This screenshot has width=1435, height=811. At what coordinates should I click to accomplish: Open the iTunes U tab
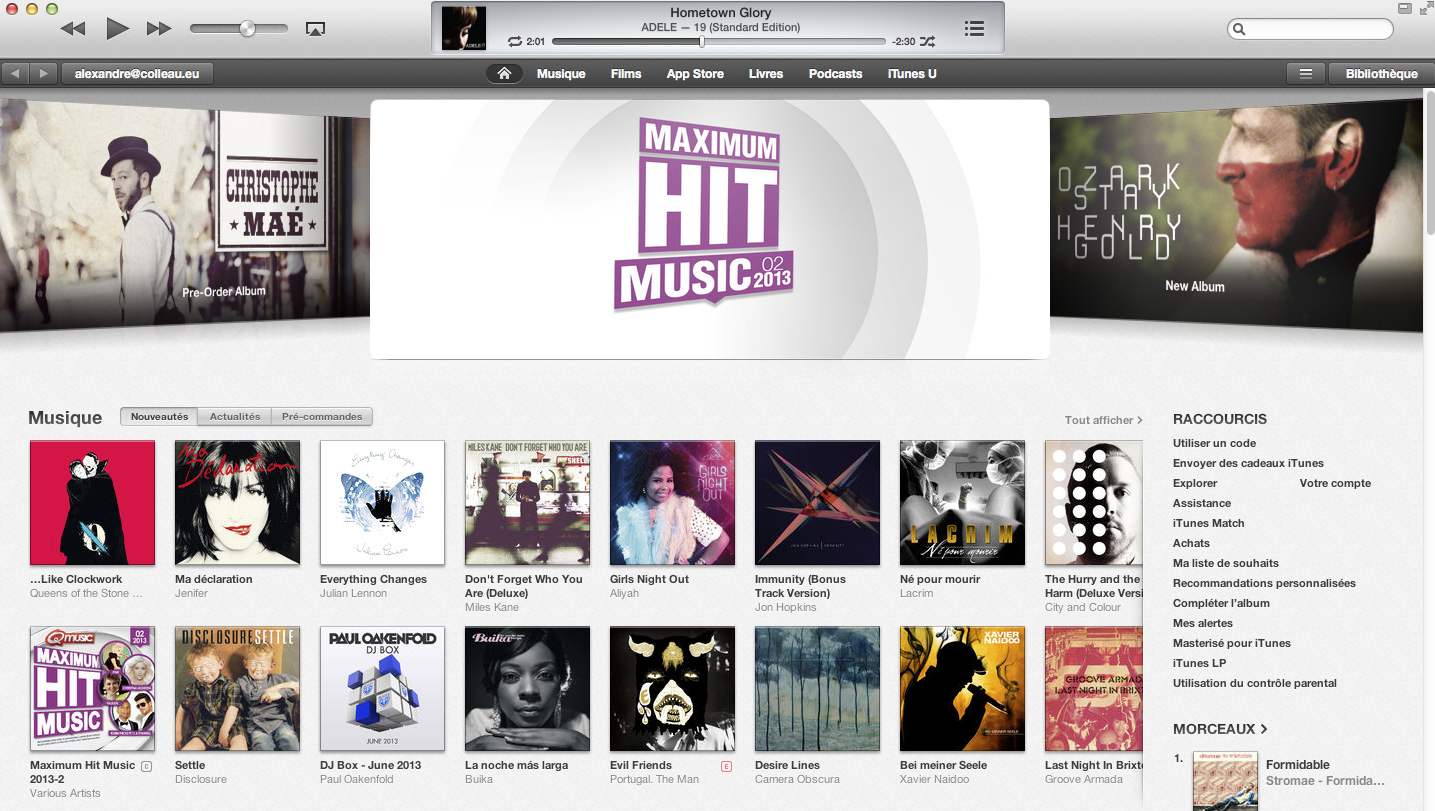(912, 74)
